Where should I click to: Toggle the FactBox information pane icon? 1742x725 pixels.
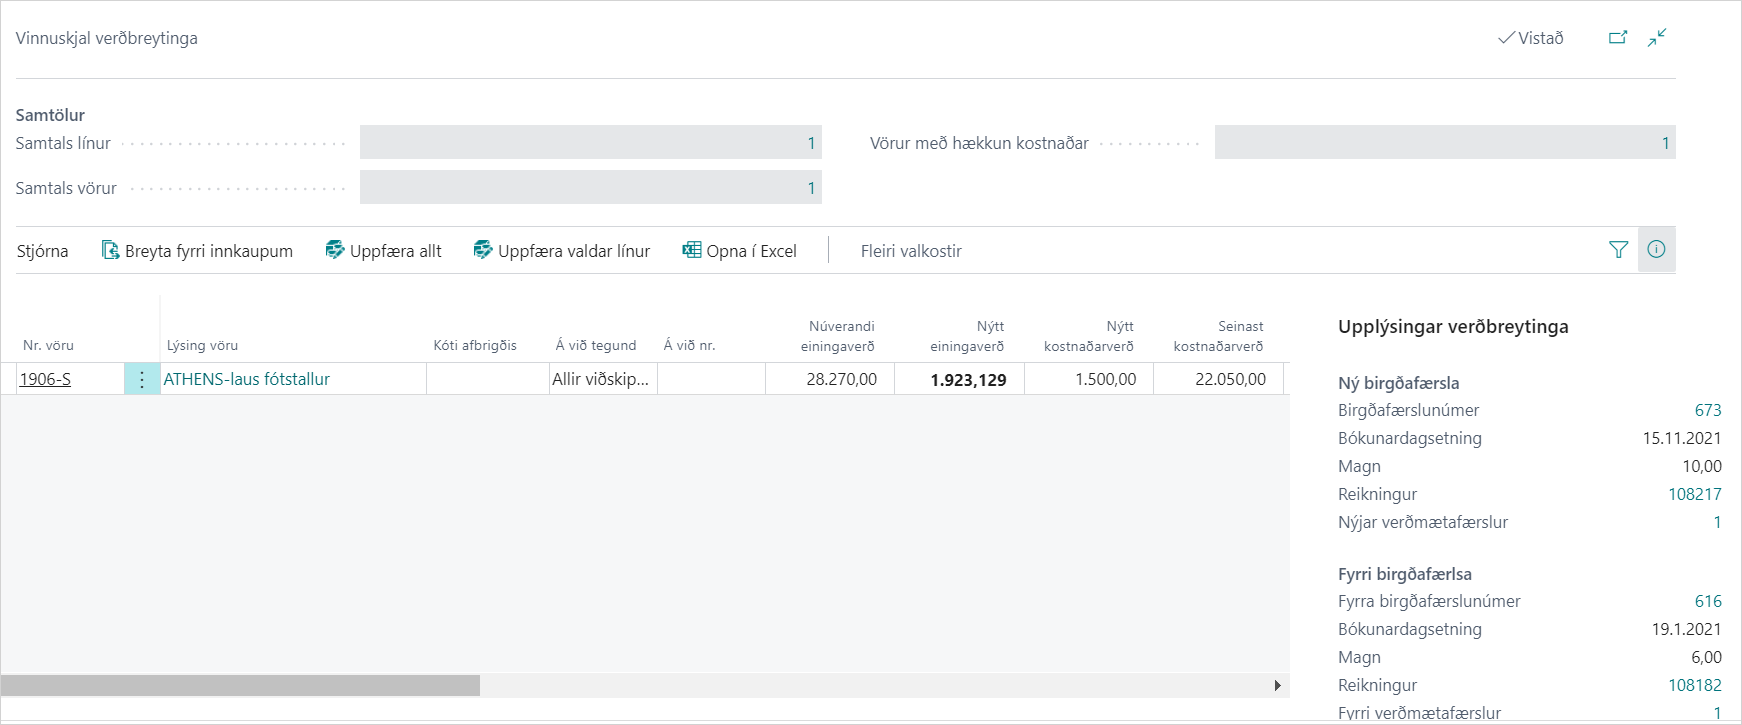[1656, 250]
